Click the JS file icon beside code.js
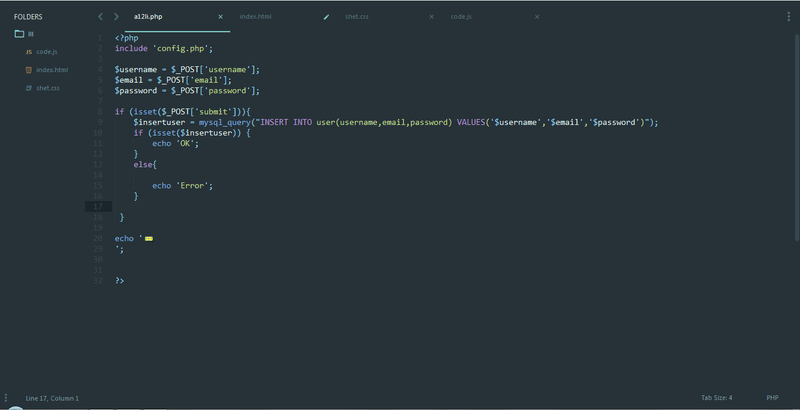Viewport: 800px width, 410px height. coord(28,51)
